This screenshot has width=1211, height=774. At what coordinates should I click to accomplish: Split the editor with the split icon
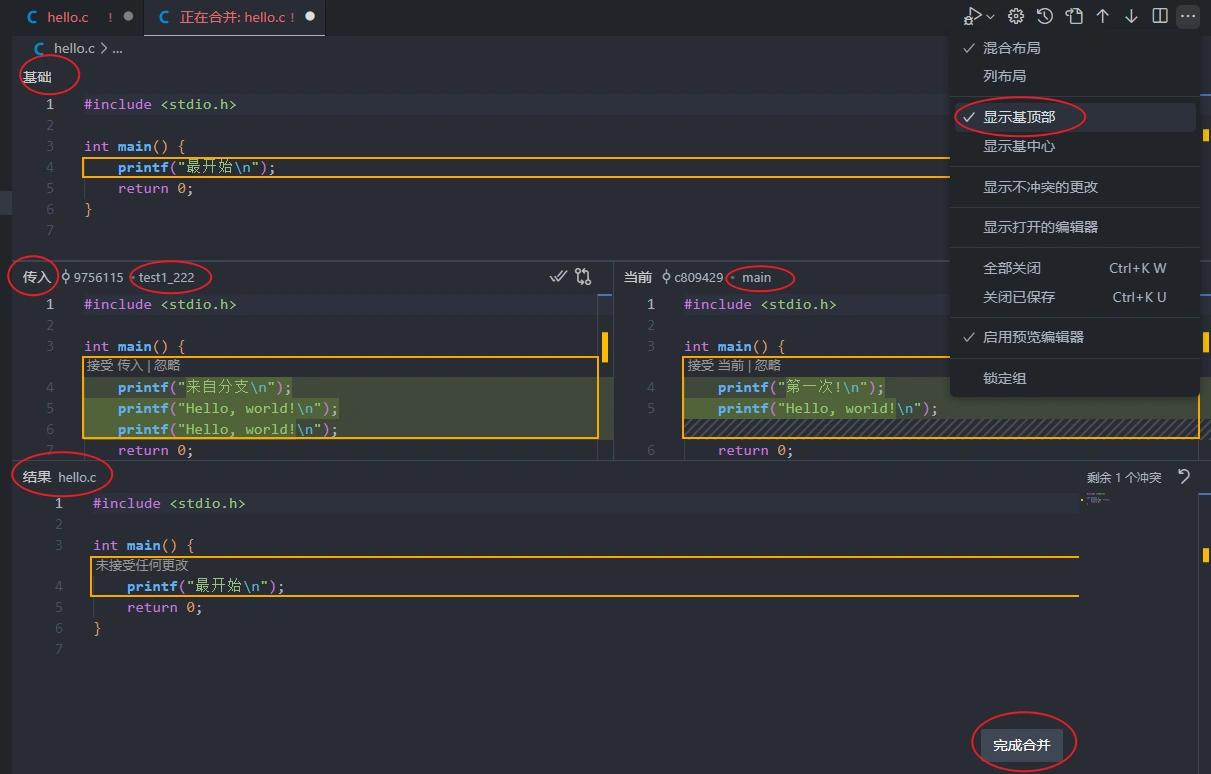coord(1160,16)
